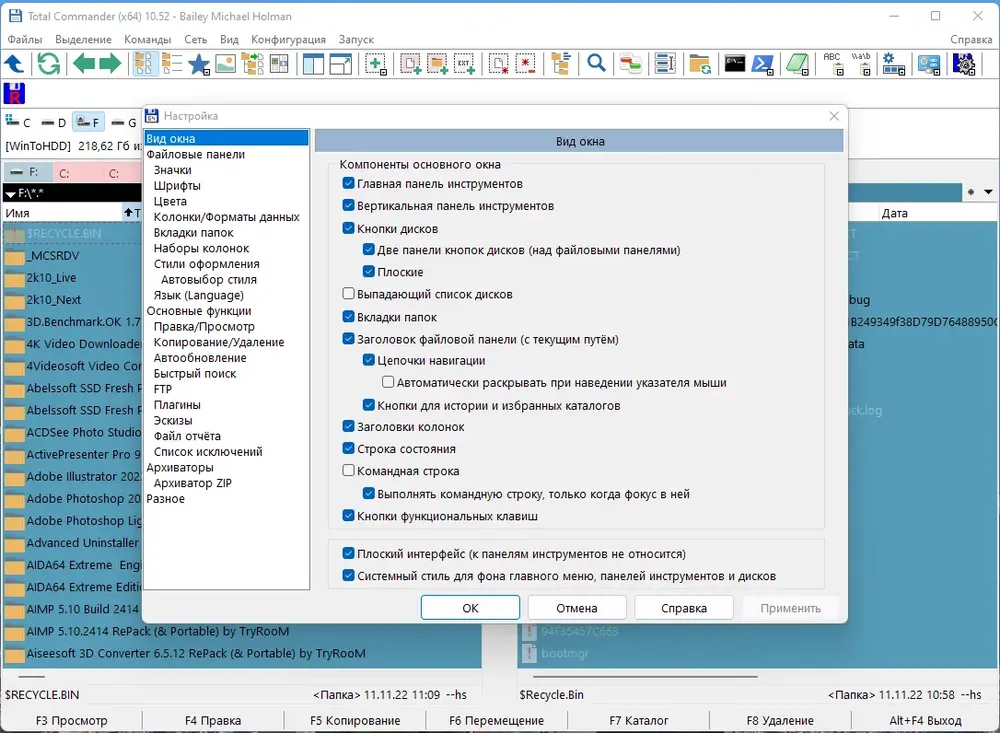Switch to thumbnail picture view icon

coord(225,64)
